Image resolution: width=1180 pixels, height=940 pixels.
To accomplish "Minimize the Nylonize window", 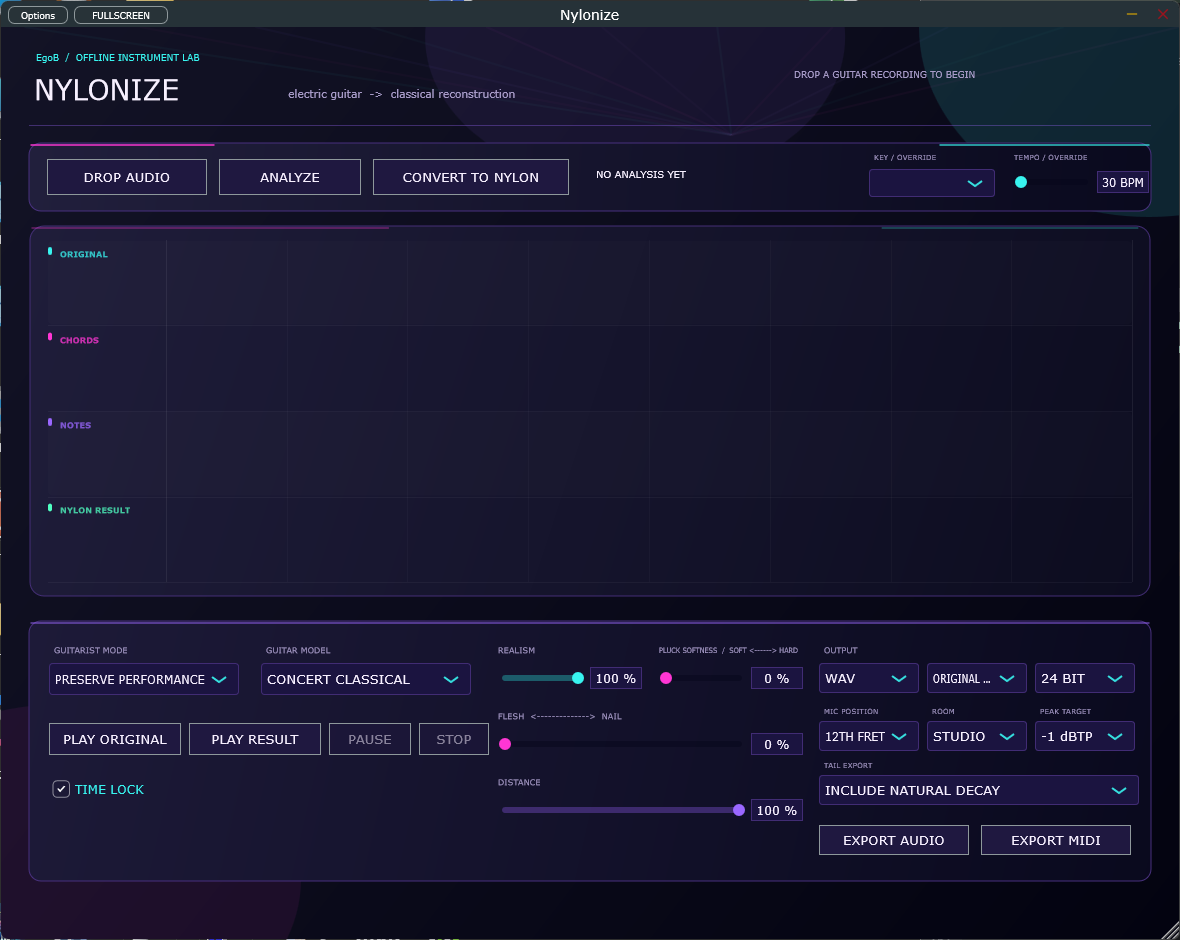I will coord(1131,14).
